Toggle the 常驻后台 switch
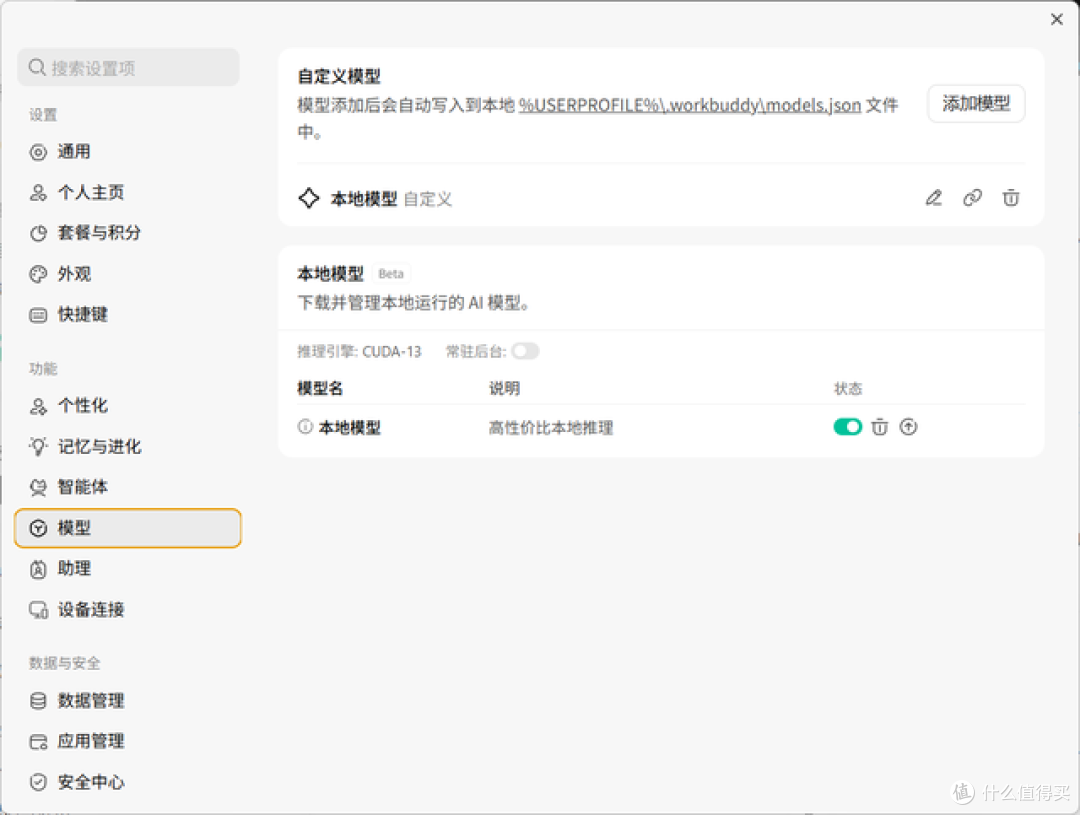The height and width of the screenshot is (815, 1080). (525, 351)
